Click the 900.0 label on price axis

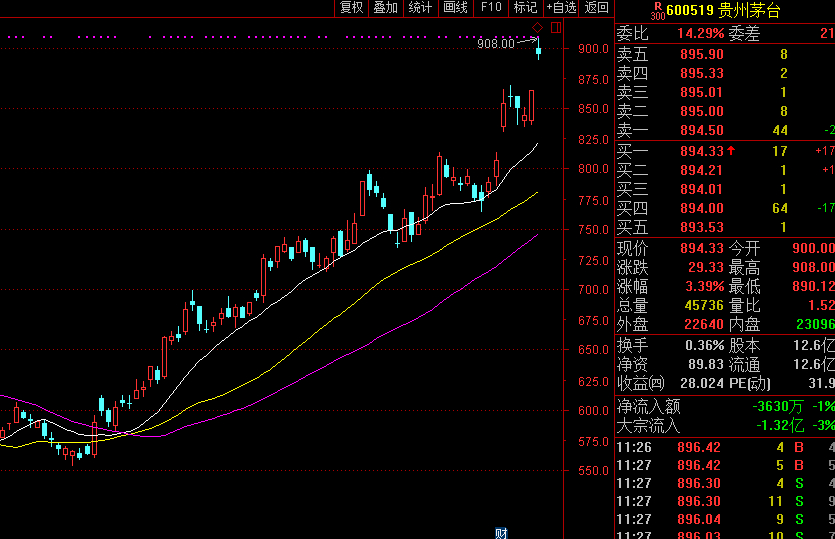click(x=592, y=49)
